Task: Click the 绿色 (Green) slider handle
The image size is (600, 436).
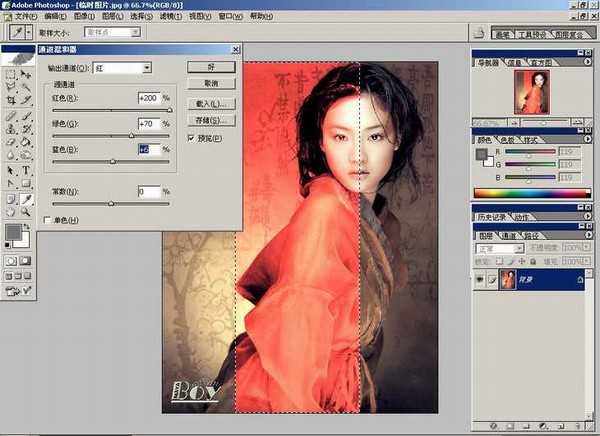Action: (x=131, y=135)
